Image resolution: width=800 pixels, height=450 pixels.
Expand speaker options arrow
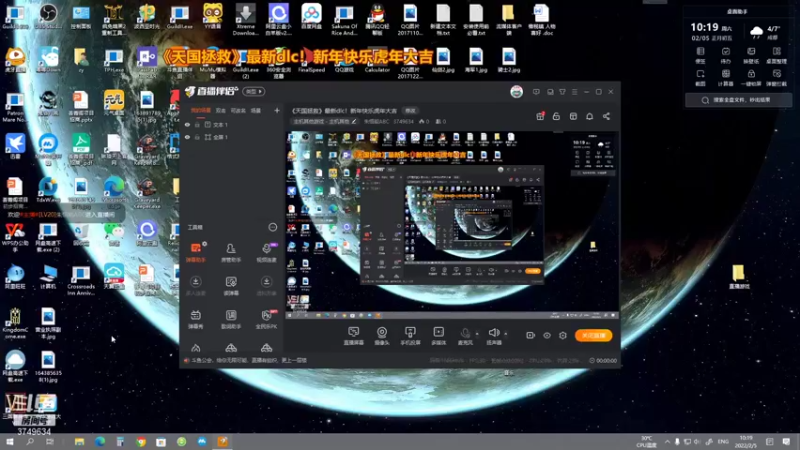click(506, 334)
